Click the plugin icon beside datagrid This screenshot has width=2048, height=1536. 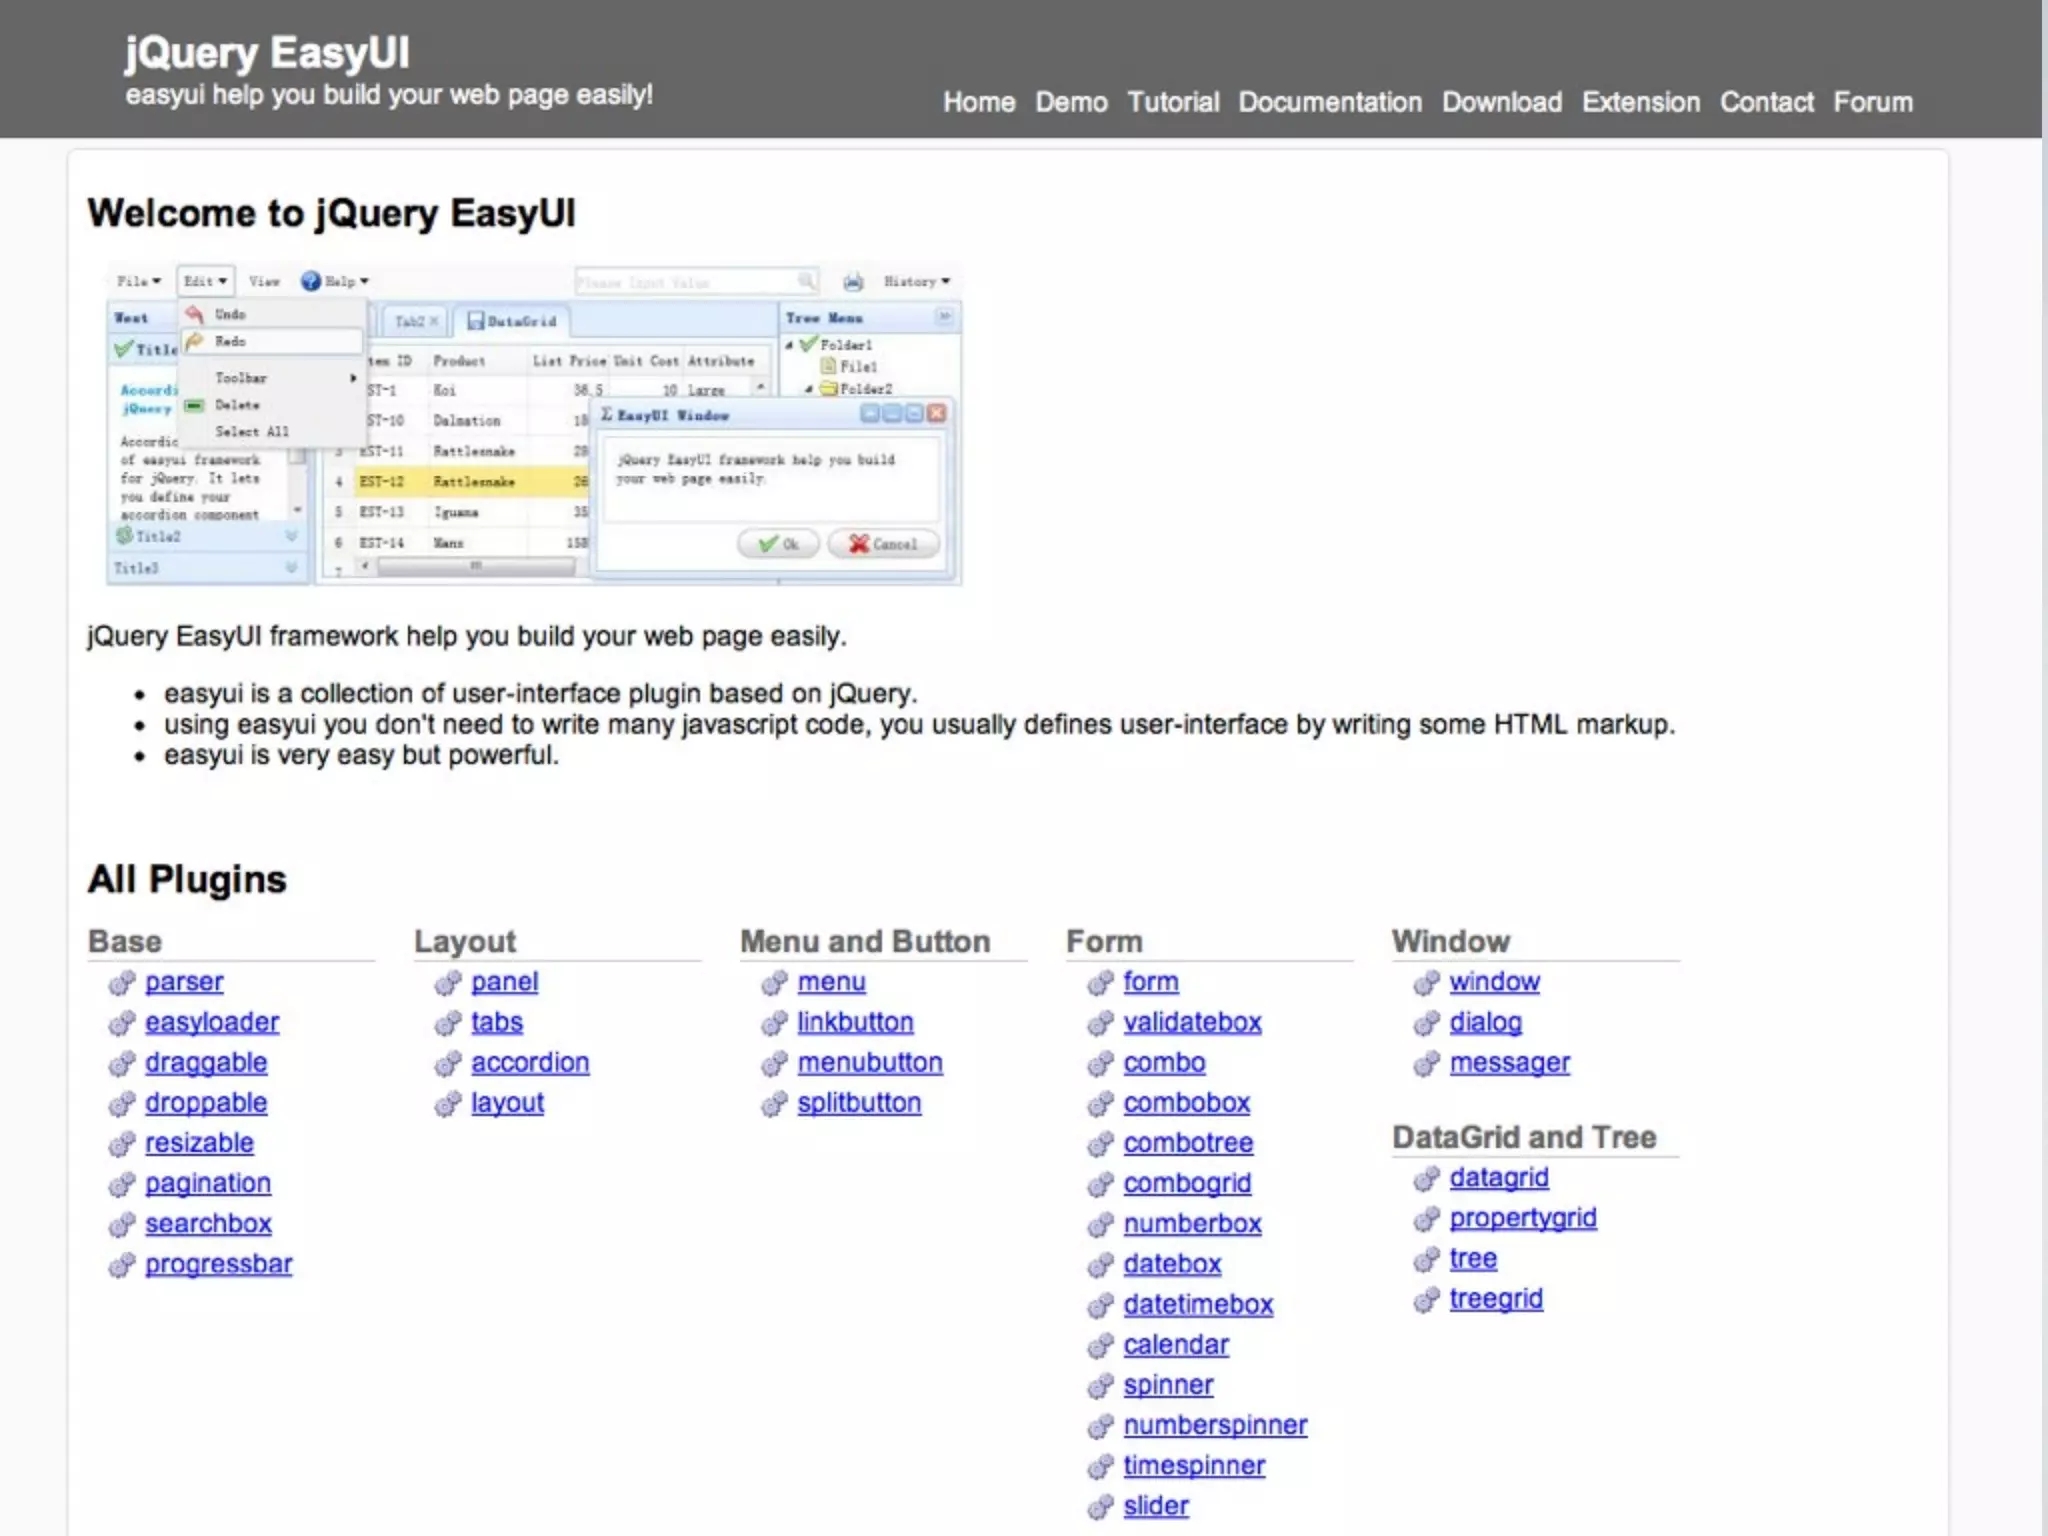(1426, 1180)
